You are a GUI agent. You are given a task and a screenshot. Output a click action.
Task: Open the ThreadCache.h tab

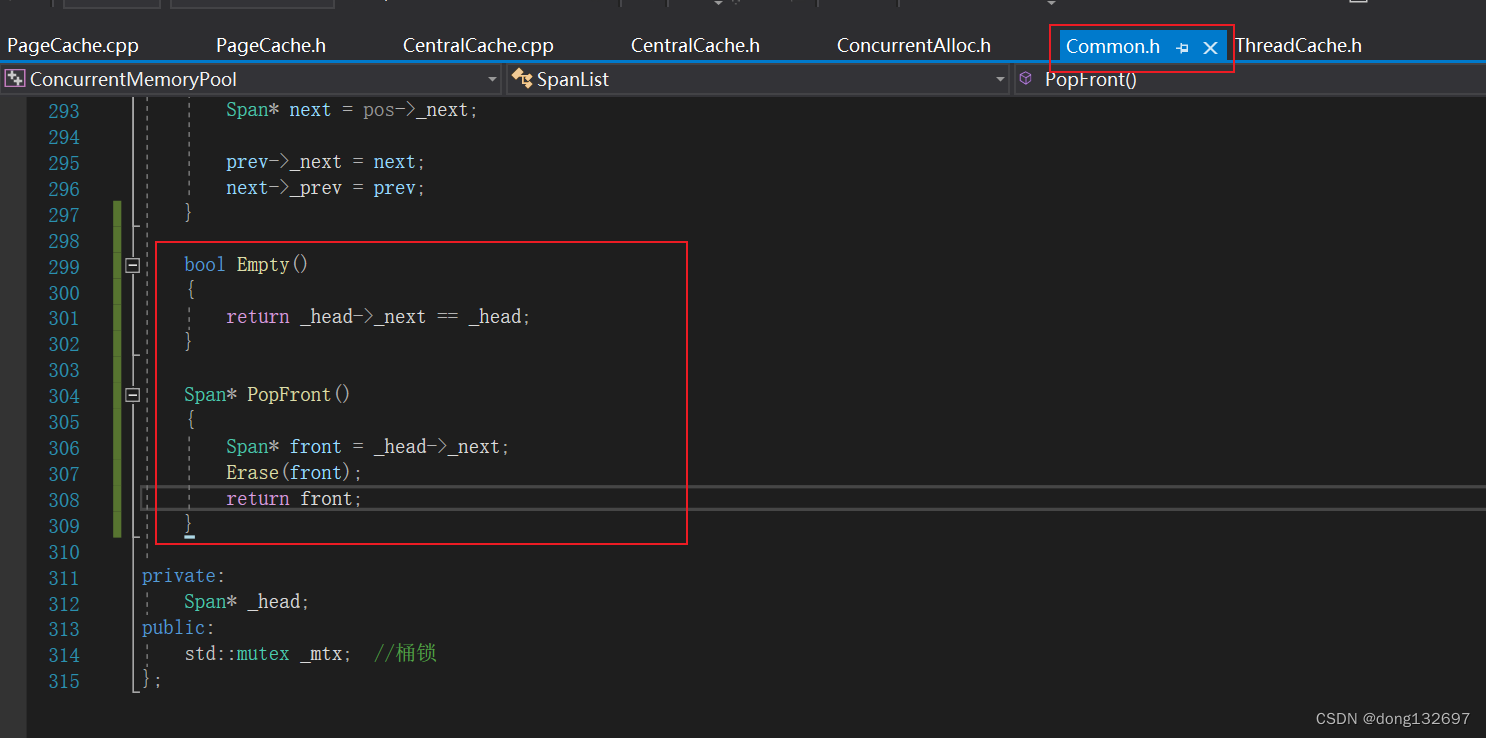point(1298,46)
